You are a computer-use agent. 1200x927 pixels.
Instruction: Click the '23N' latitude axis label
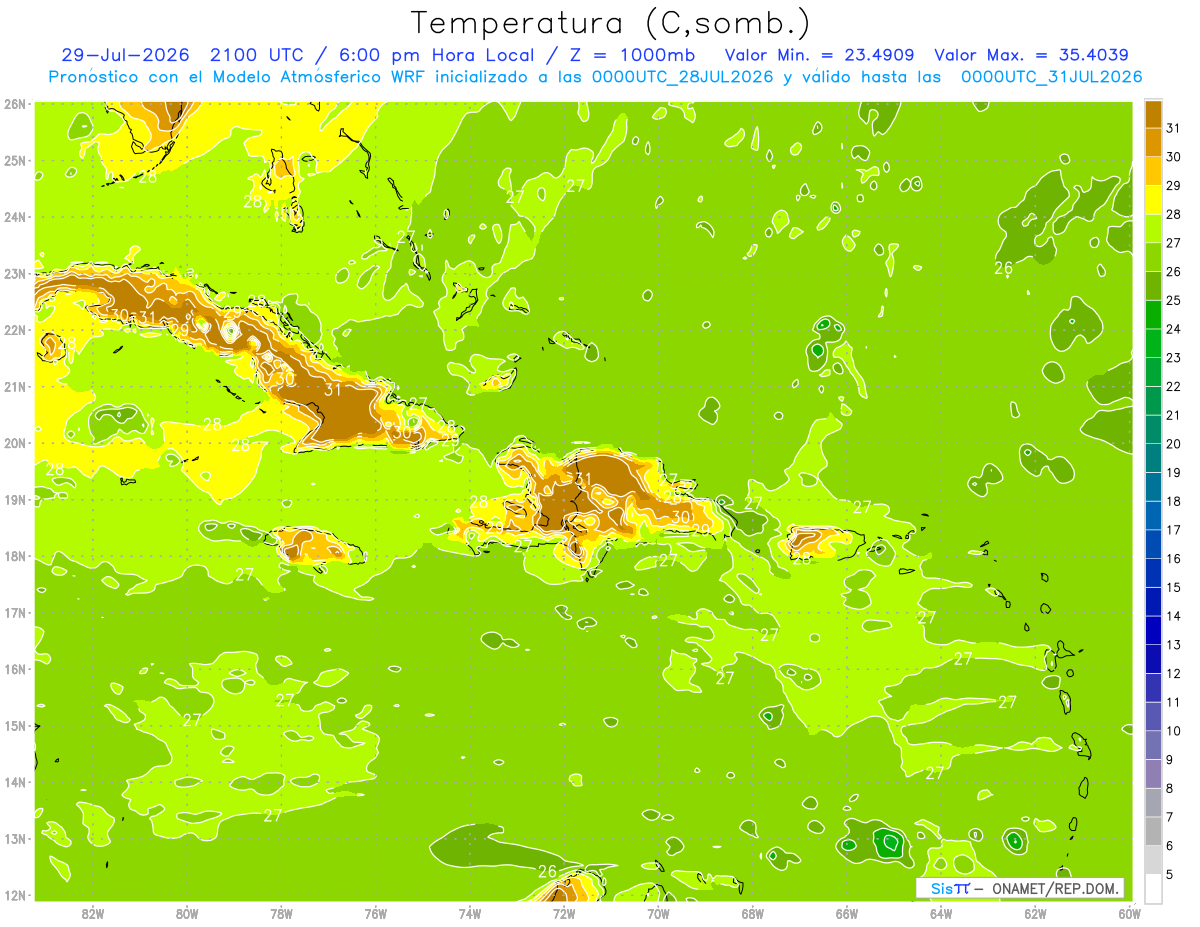pyautogui.click(x=14, y=273)
